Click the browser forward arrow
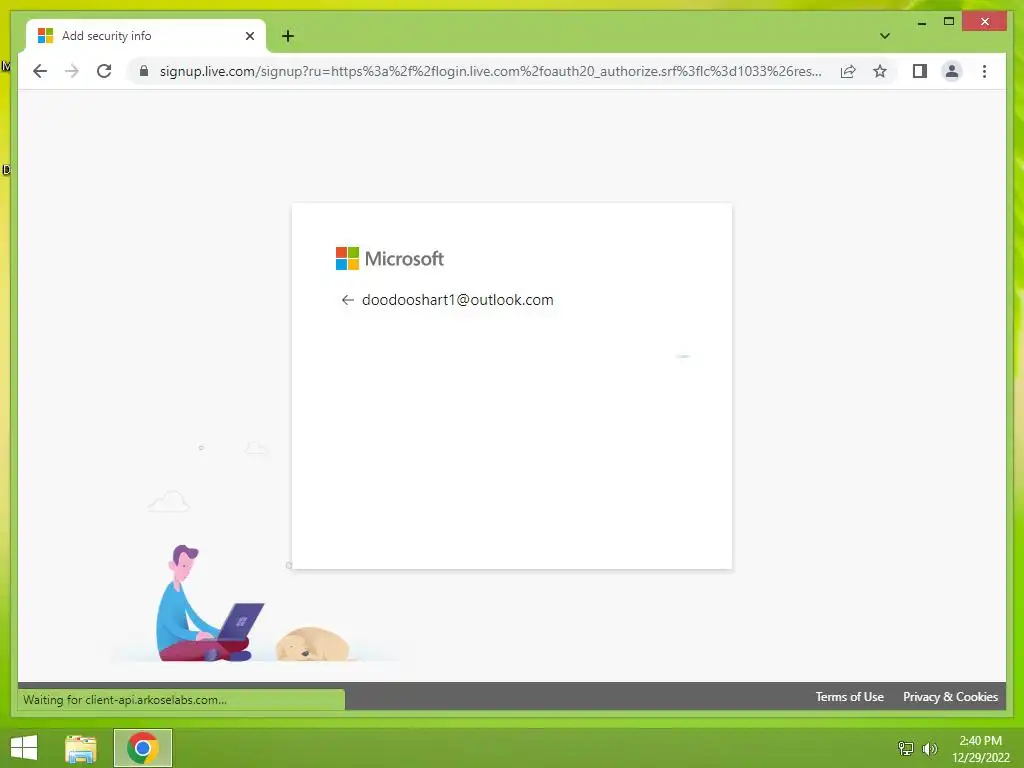The image size is (1024, 768). point(72,71)
